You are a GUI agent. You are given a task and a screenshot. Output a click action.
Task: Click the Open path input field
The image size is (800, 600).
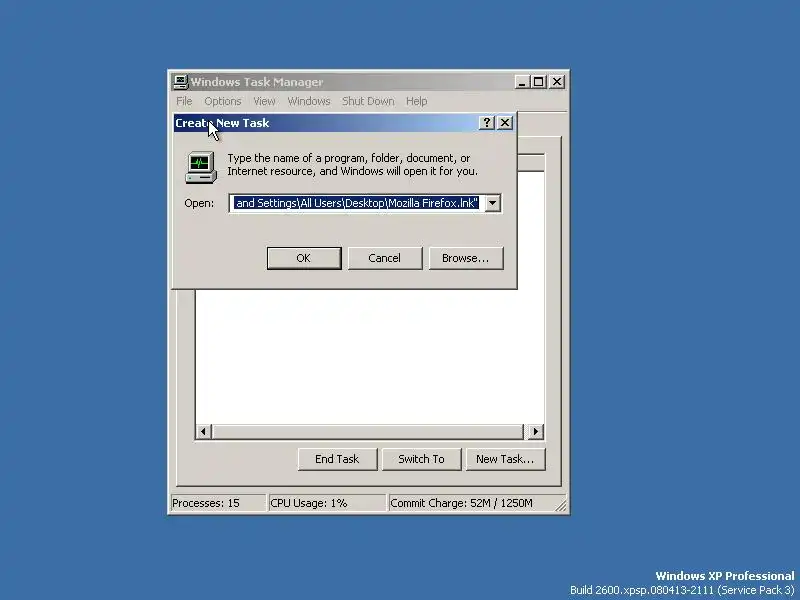[x=357, y=203]
